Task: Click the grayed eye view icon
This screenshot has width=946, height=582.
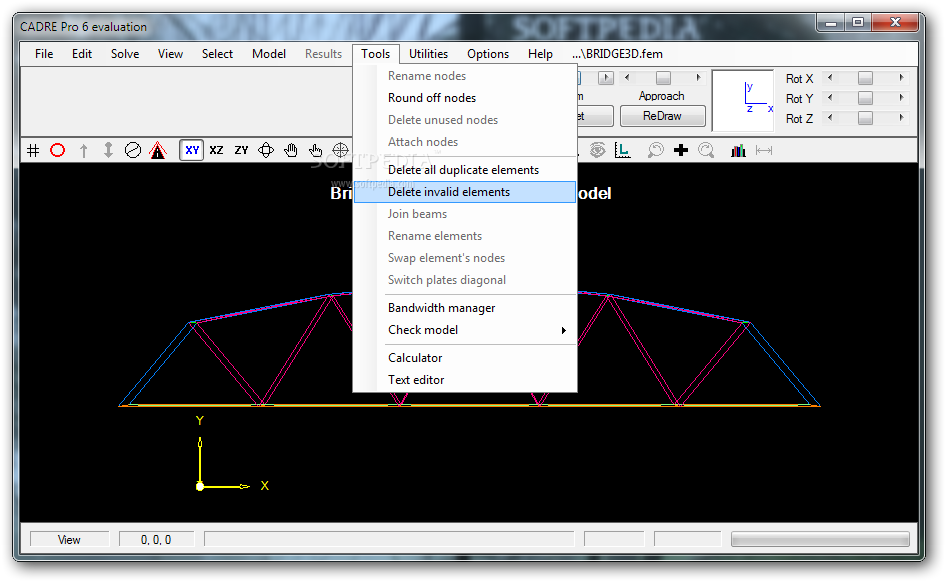Action: [597, 150]
